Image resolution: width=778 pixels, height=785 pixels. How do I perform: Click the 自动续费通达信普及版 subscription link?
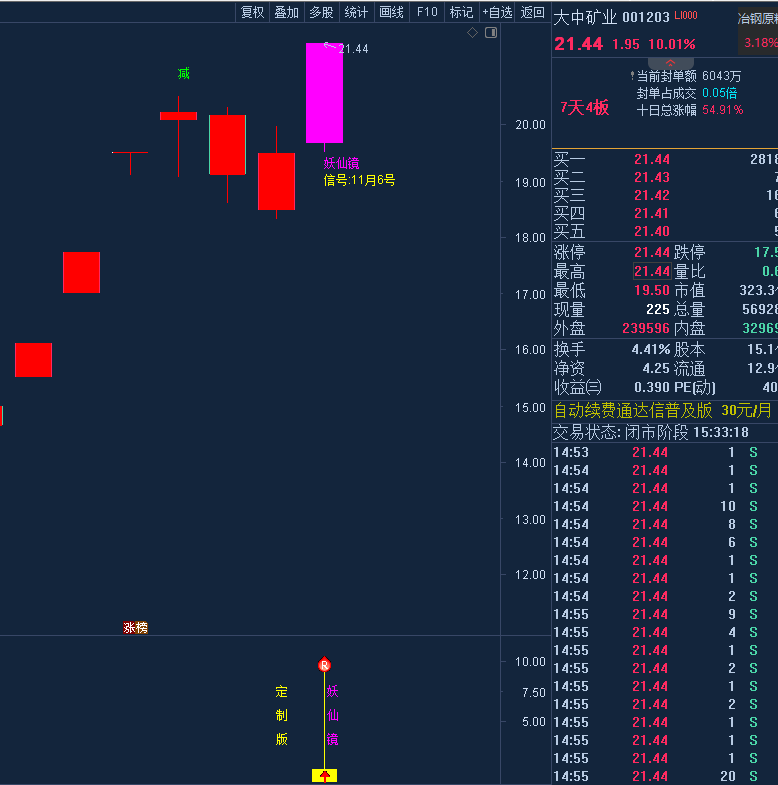coord(633,410)
